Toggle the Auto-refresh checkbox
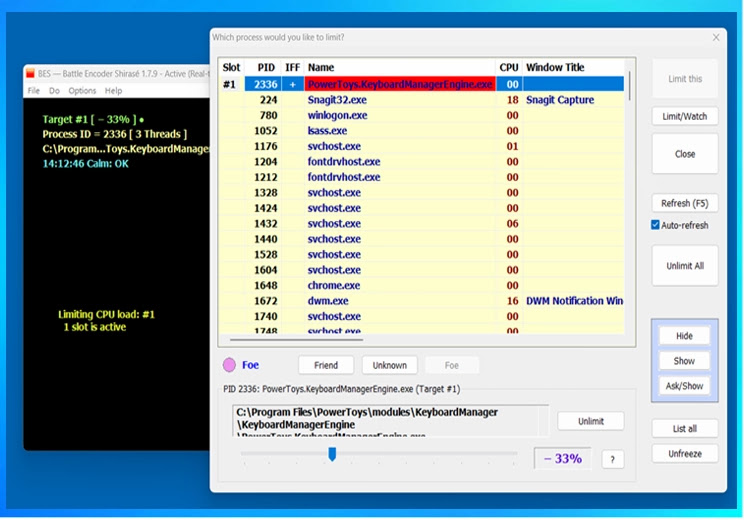Screen dimensions: 744x520 pos(655,225)
